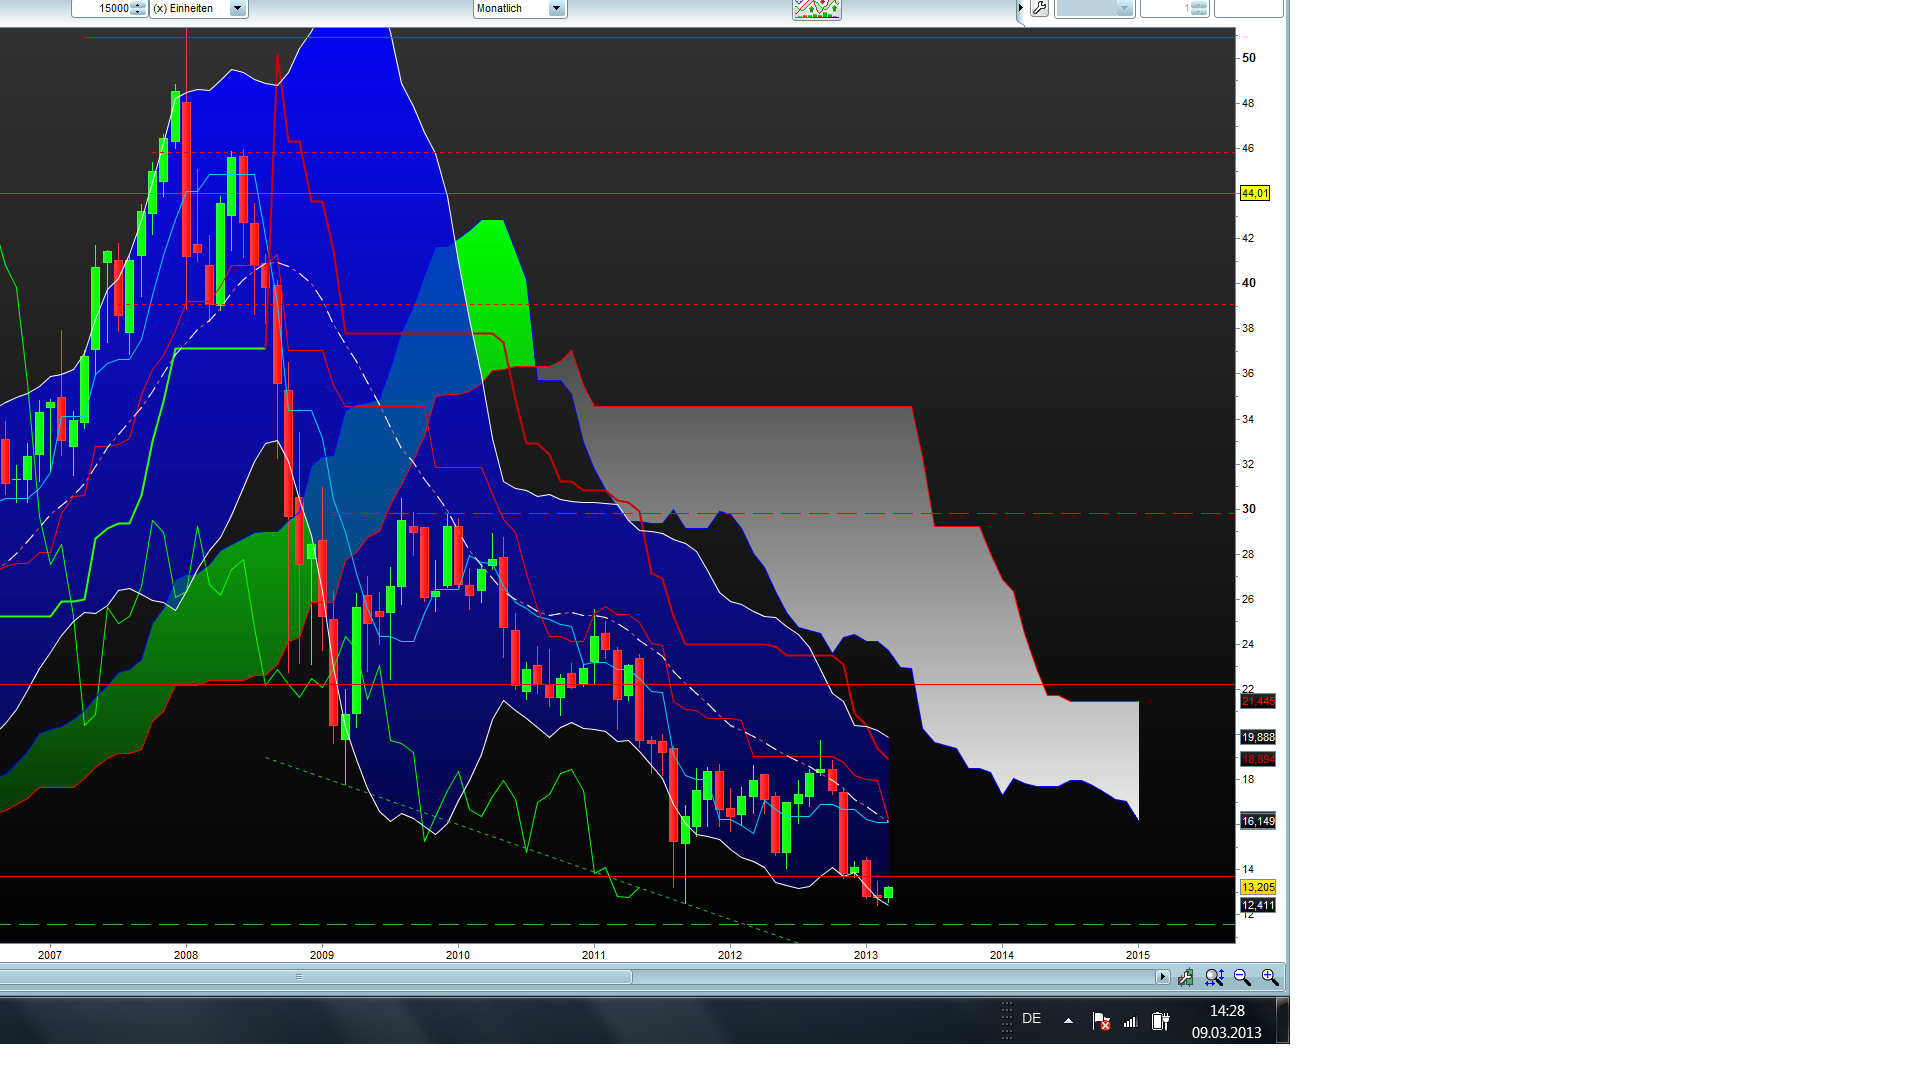Click the 50 value on price axis
This screenshot has height=1080, width=1920.
[1249, 58]
